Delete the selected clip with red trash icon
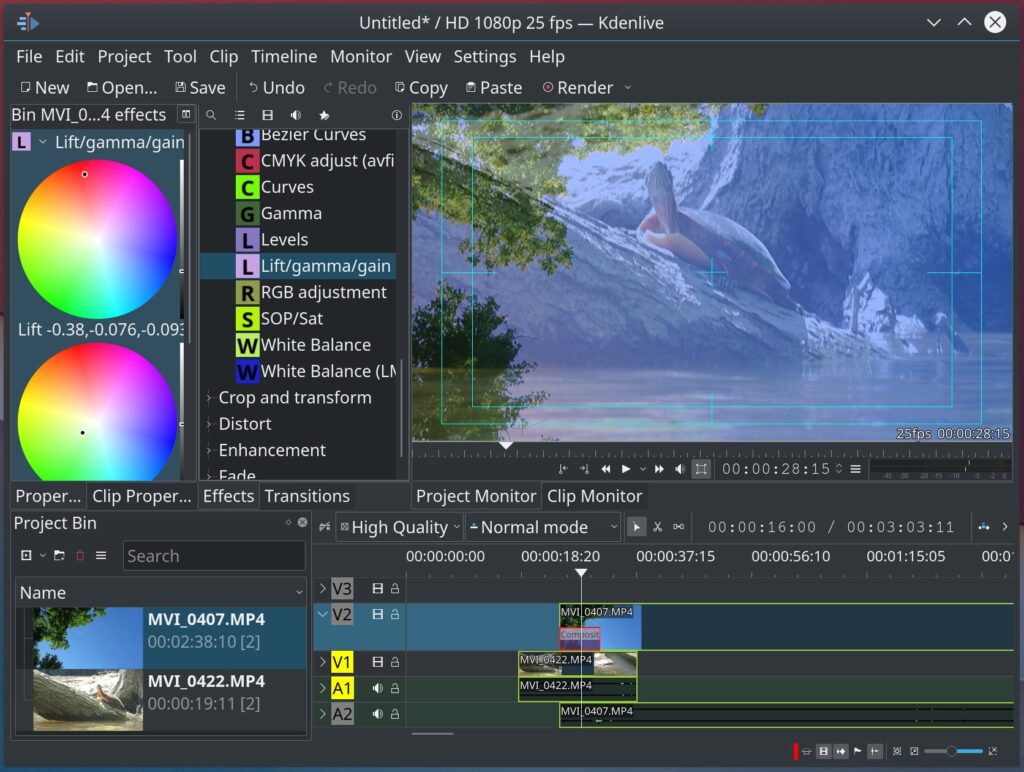 80,556
